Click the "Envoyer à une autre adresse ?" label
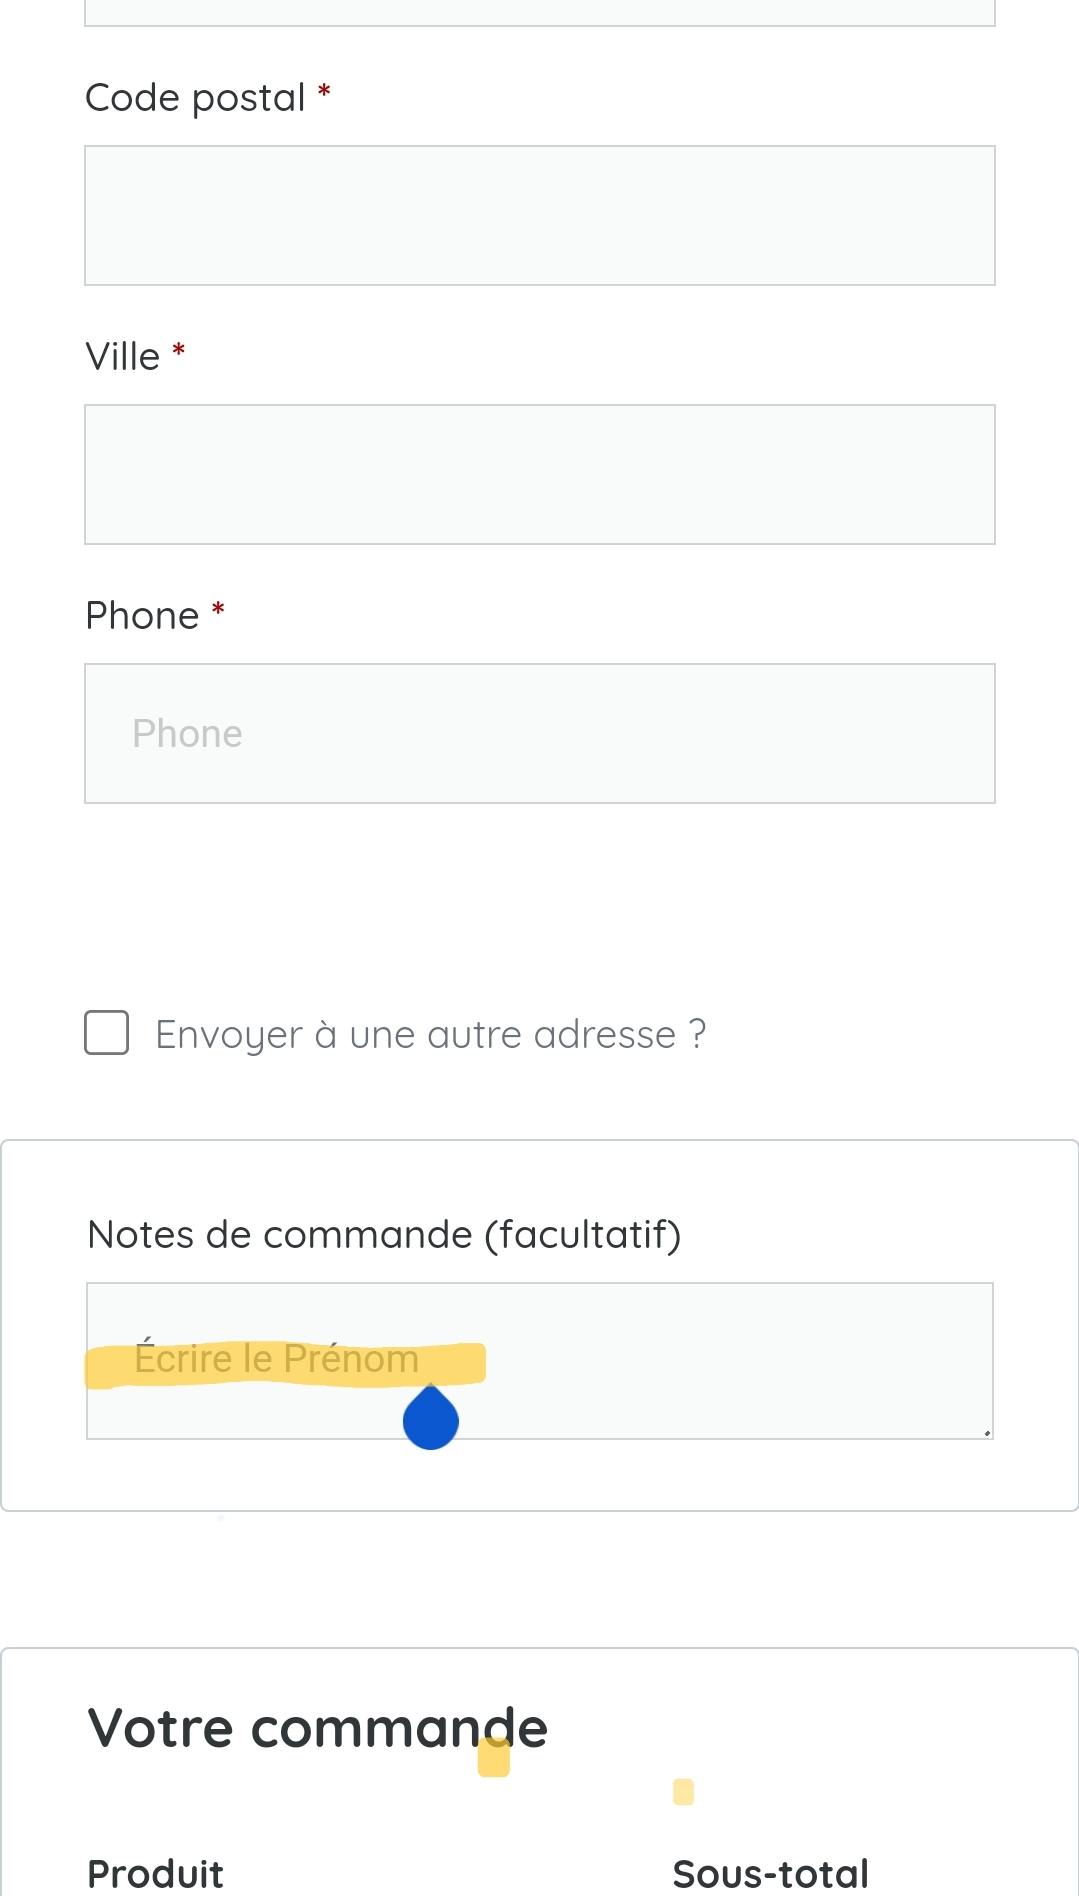Viewport: 1079px width, 1896px height. (431, 1034)
